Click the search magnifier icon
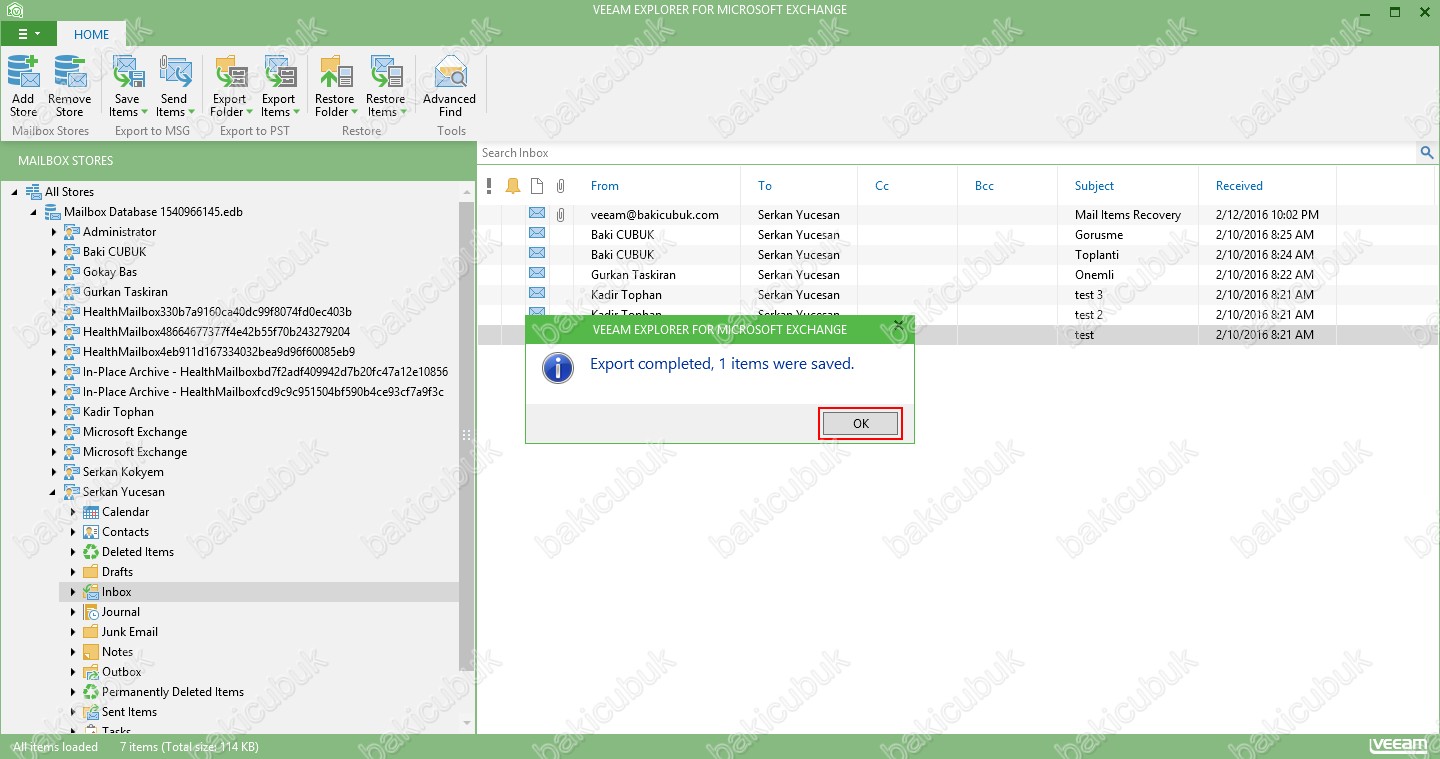1440x759 pixels. (1426, 153)
